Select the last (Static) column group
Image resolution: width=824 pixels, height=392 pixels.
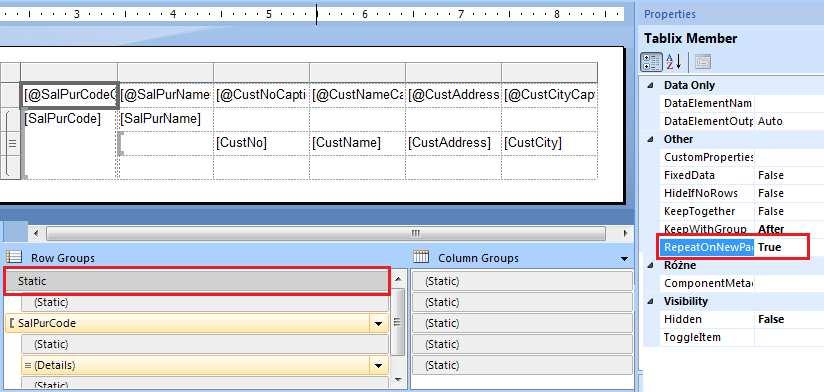[522, 365]
